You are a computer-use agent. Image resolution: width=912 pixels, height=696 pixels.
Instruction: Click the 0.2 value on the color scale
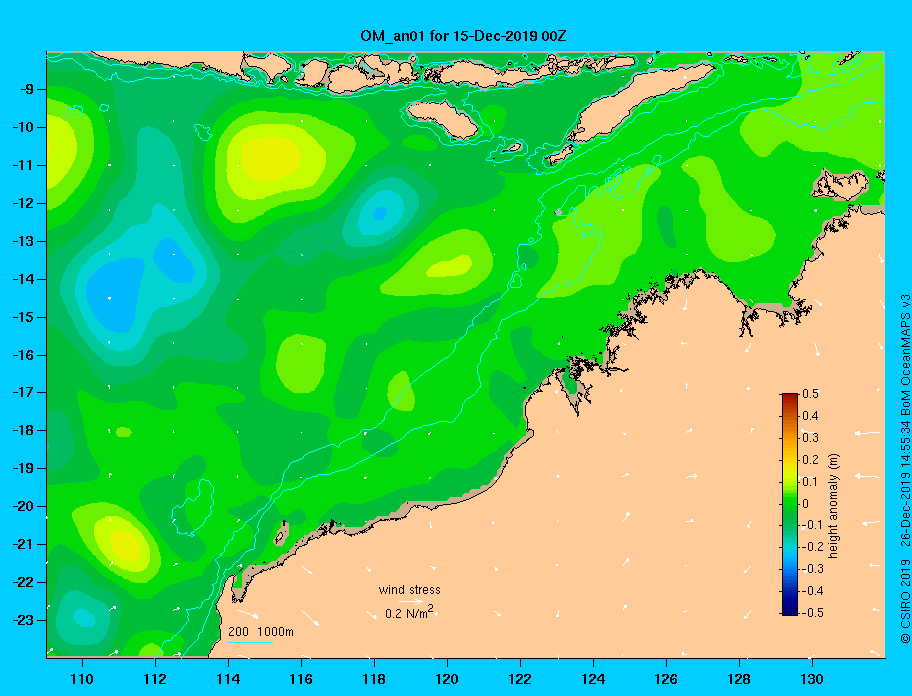click(x=810, y=459)
